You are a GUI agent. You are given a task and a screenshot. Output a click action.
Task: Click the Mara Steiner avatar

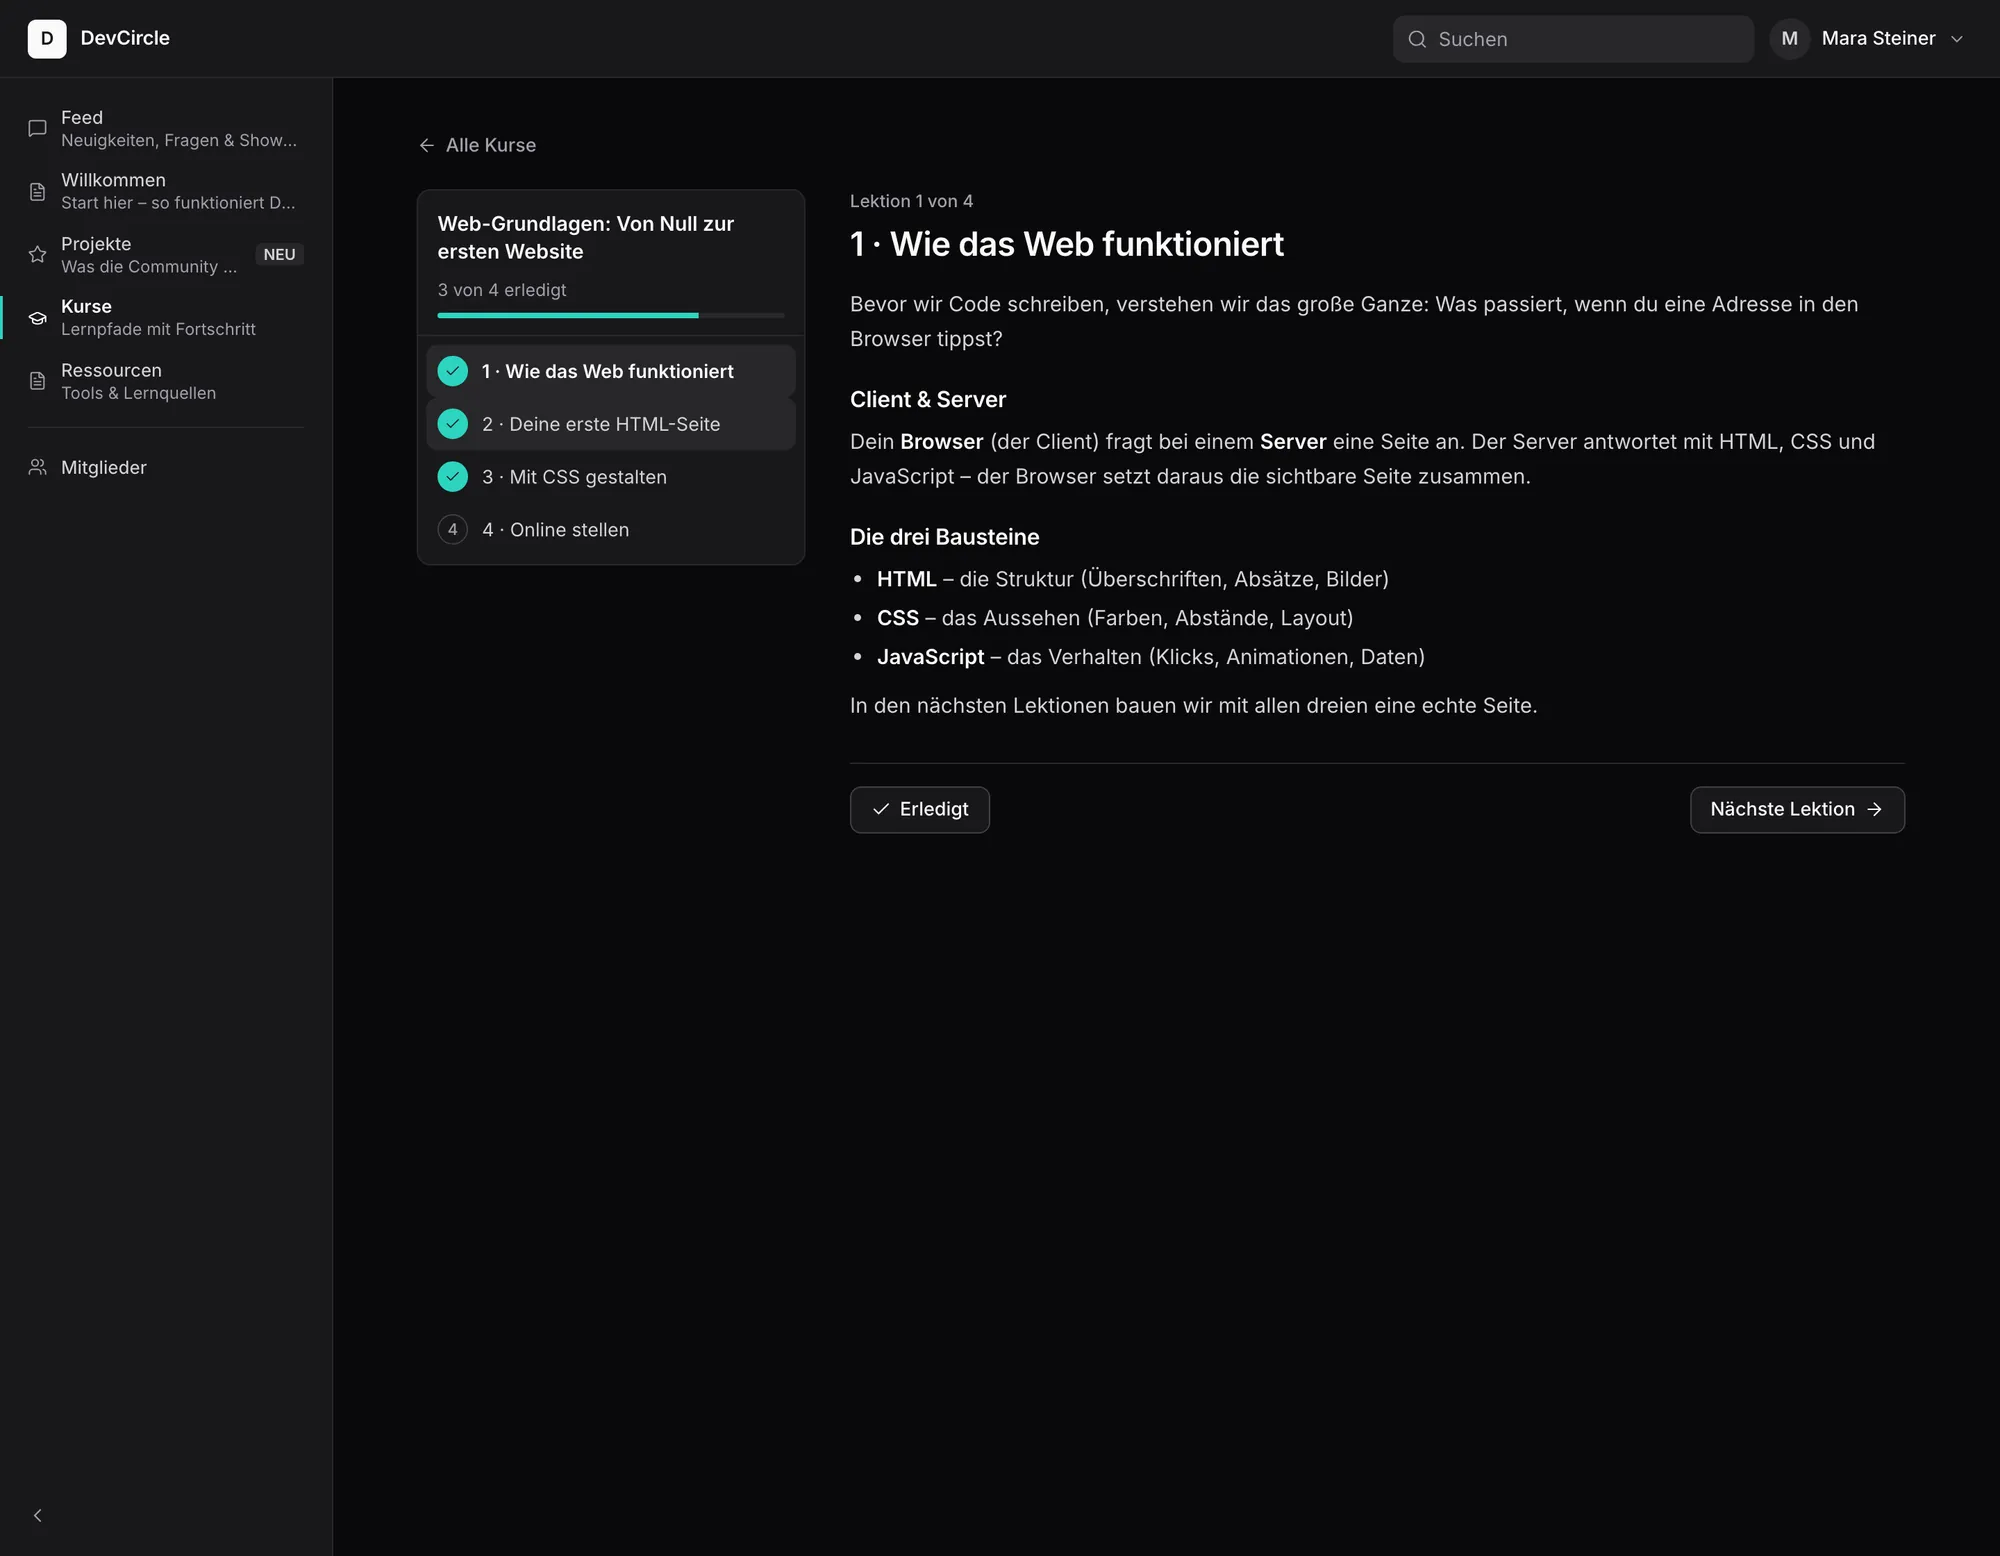point(1790,39)
